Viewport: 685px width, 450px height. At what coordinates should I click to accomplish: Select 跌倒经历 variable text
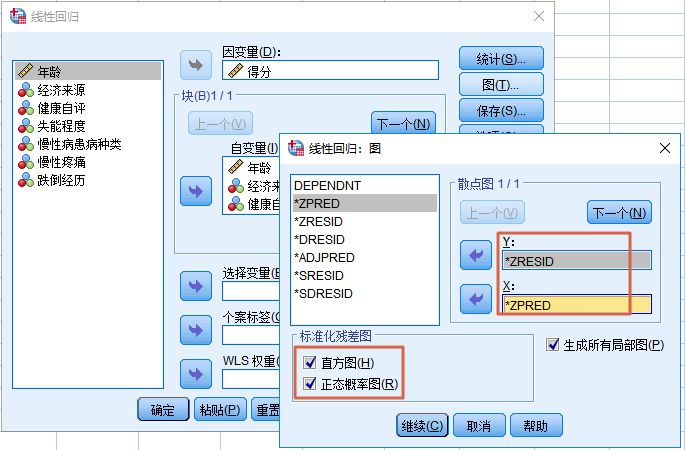coord(61,180)
